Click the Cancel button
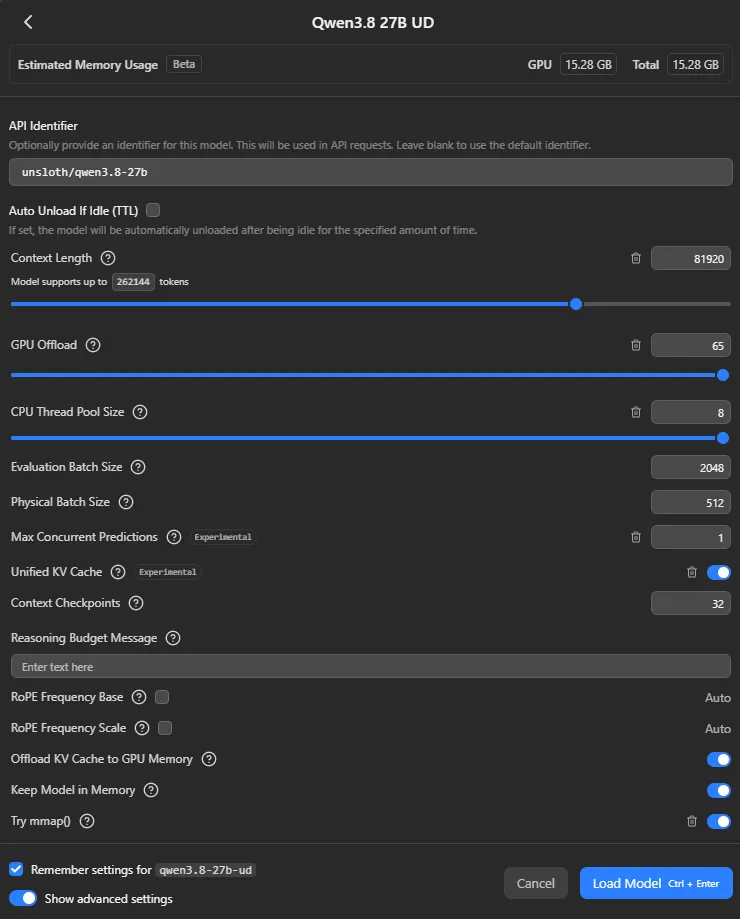Screen dimensions: 740x919 point(536,883)
